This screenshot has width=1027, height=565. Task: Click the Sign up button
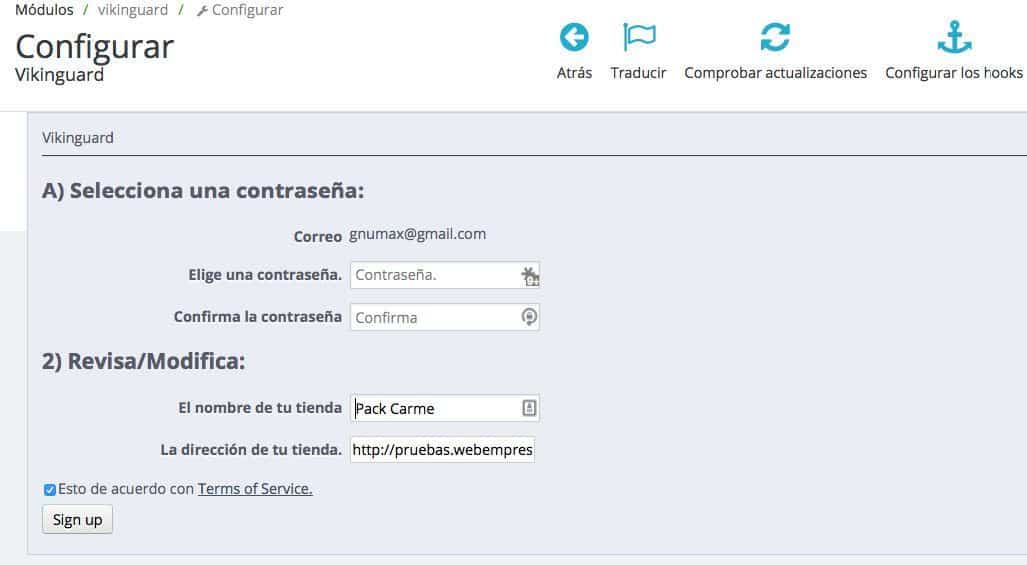(77, 519)
